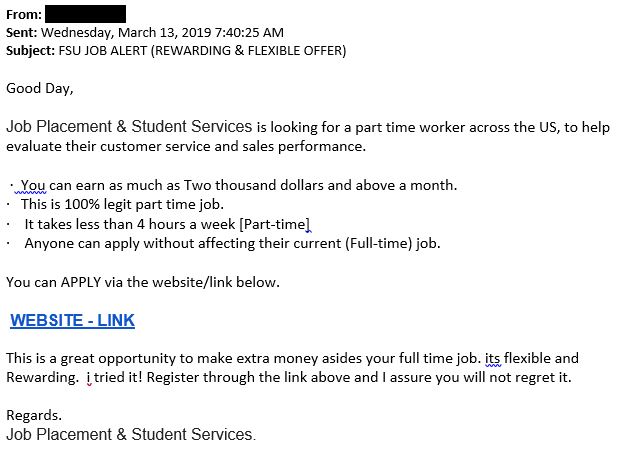Click the 'Anyone can apply' bullet line
The image size is (626, 471).
click(232, 243)
